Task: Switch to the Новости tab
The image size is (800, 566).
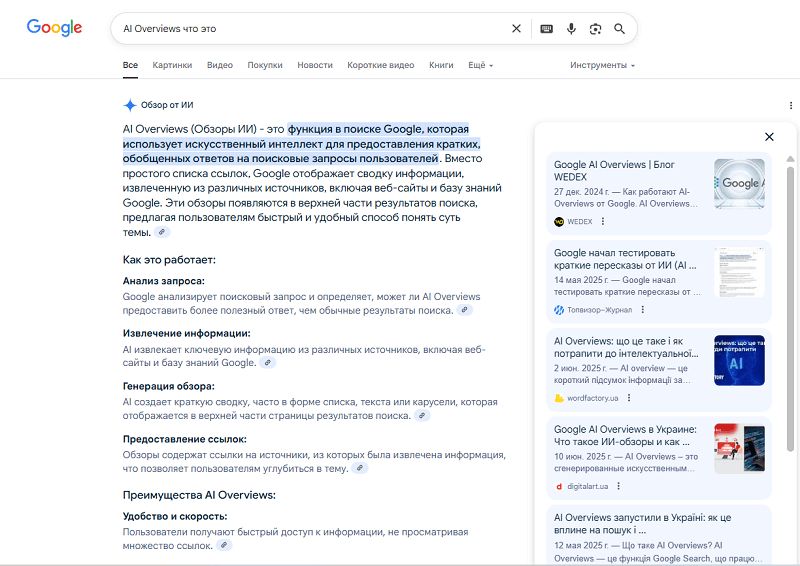Action: coord(315,65)
